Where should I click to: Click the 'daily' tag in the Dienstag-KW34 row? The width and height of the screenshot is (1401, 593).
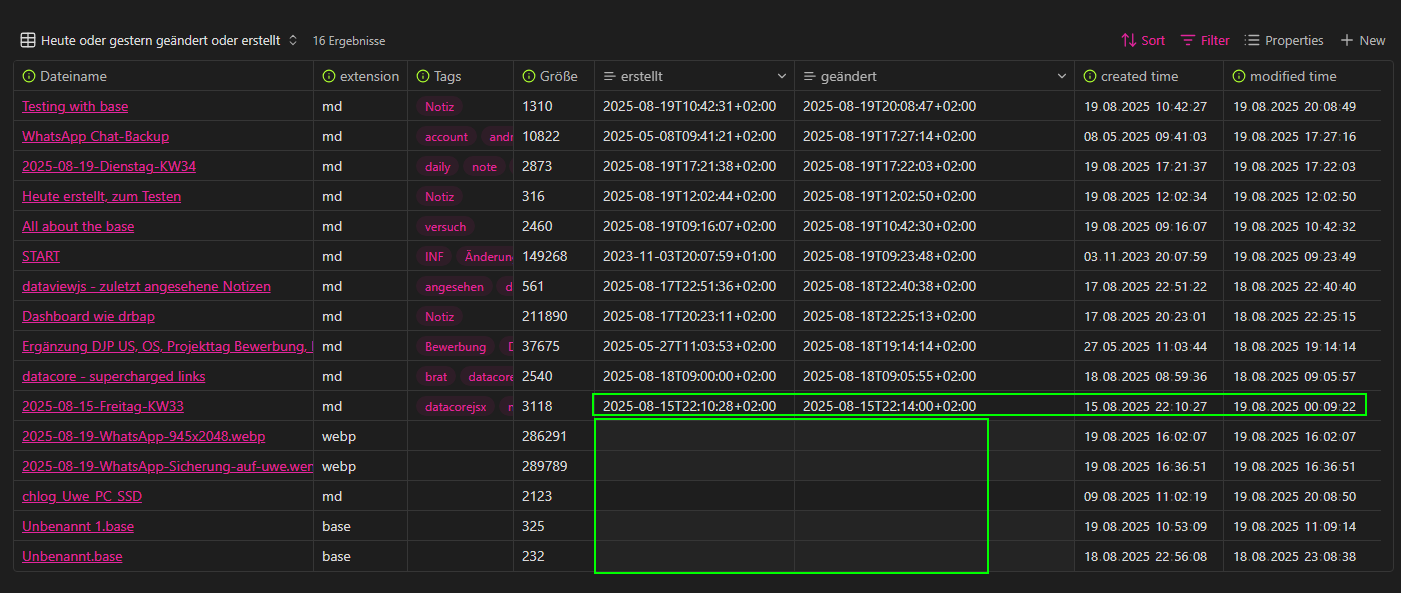(x=437, y=167)
